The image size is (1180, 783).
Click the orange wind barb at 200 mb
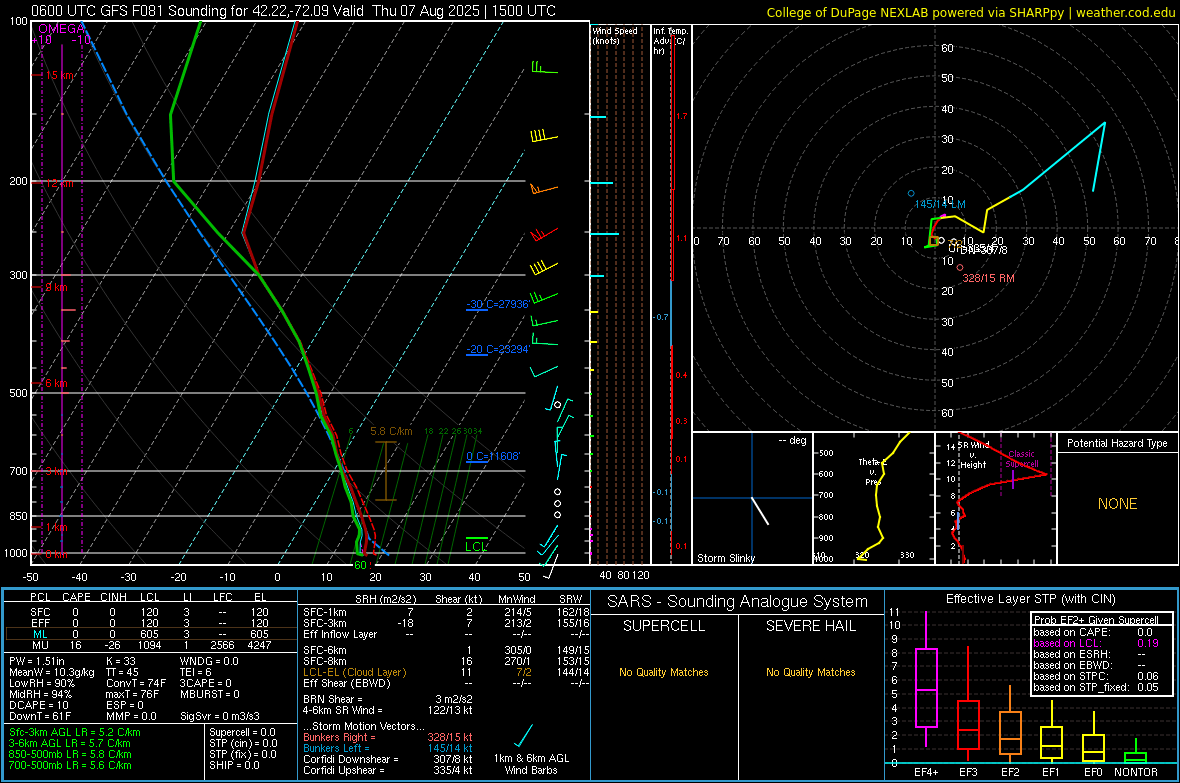click(x=544, y=188)
